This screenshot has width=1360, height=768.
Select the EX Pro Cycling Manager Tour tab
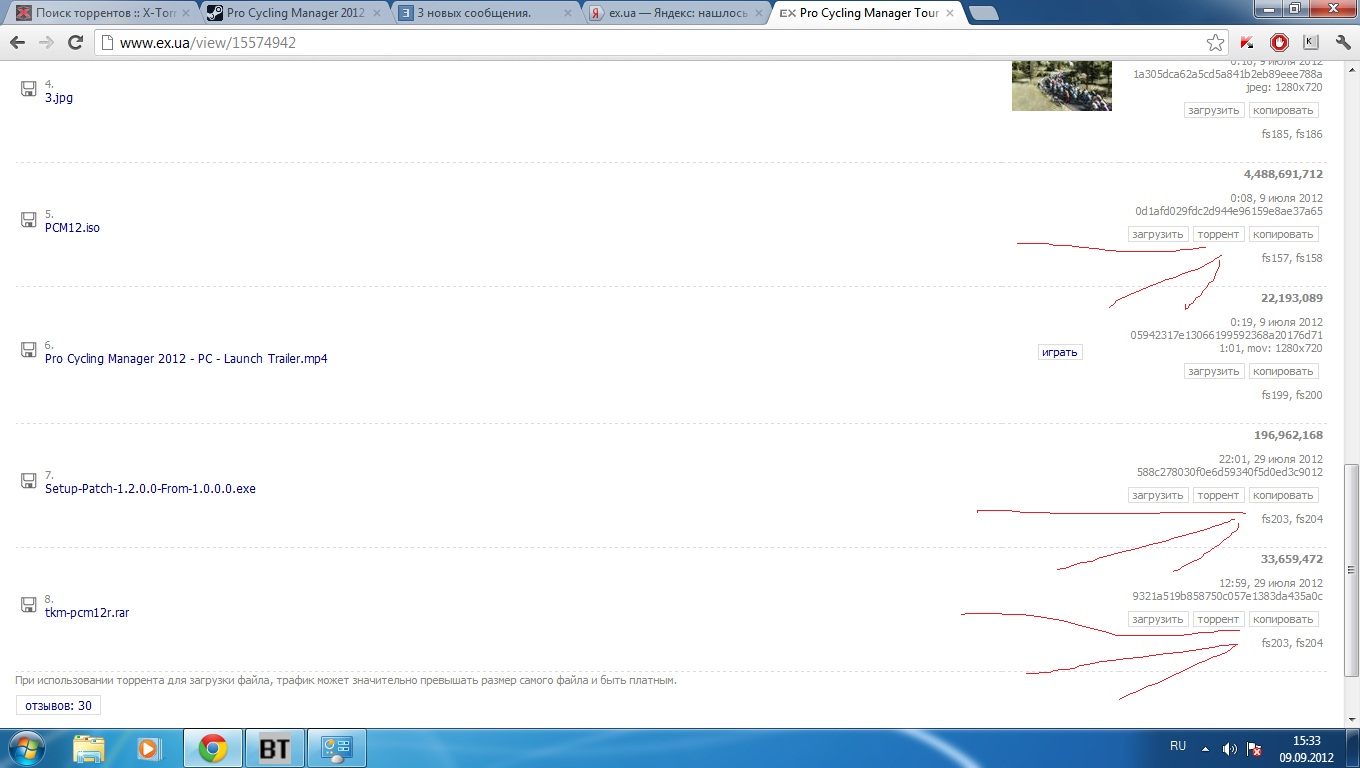tap(866, 14)
